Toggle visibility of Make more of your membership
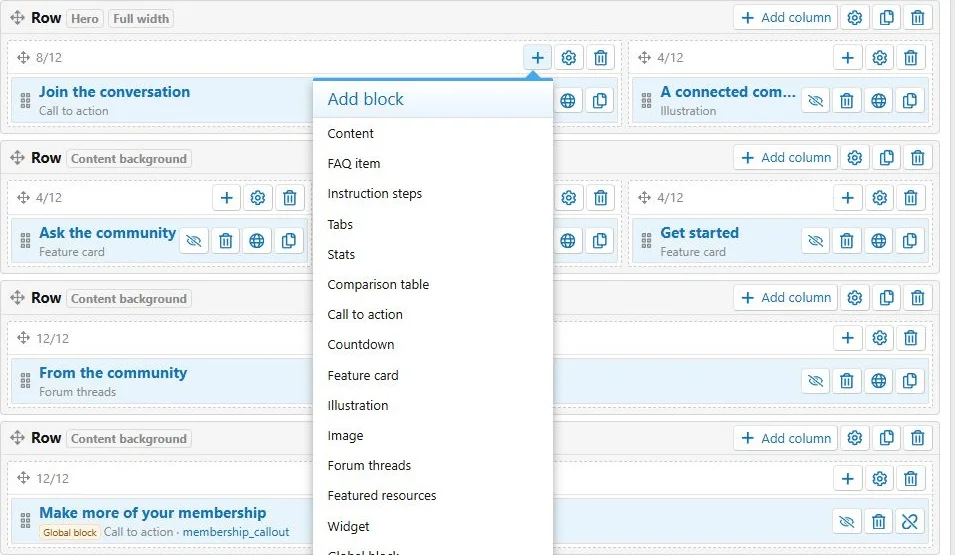The width and height of the screenshot is (955, 555). coord(847,521)
